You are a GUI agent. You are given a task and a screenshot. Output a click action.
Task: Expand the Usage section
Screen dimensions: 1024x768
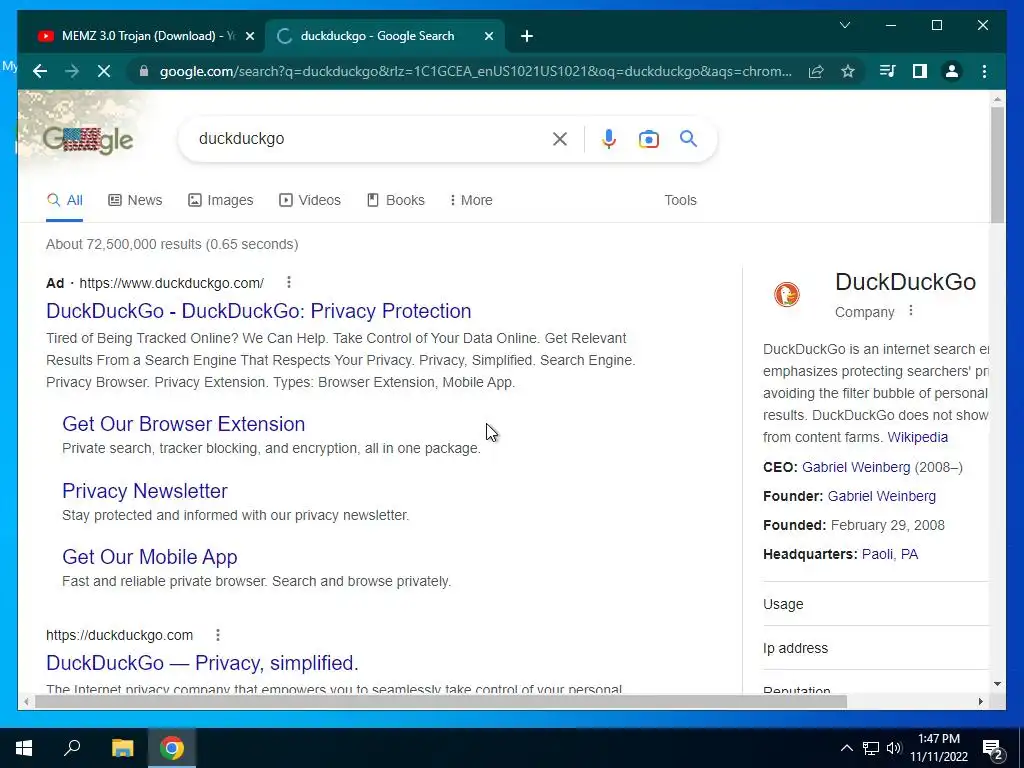coord(876,604)
